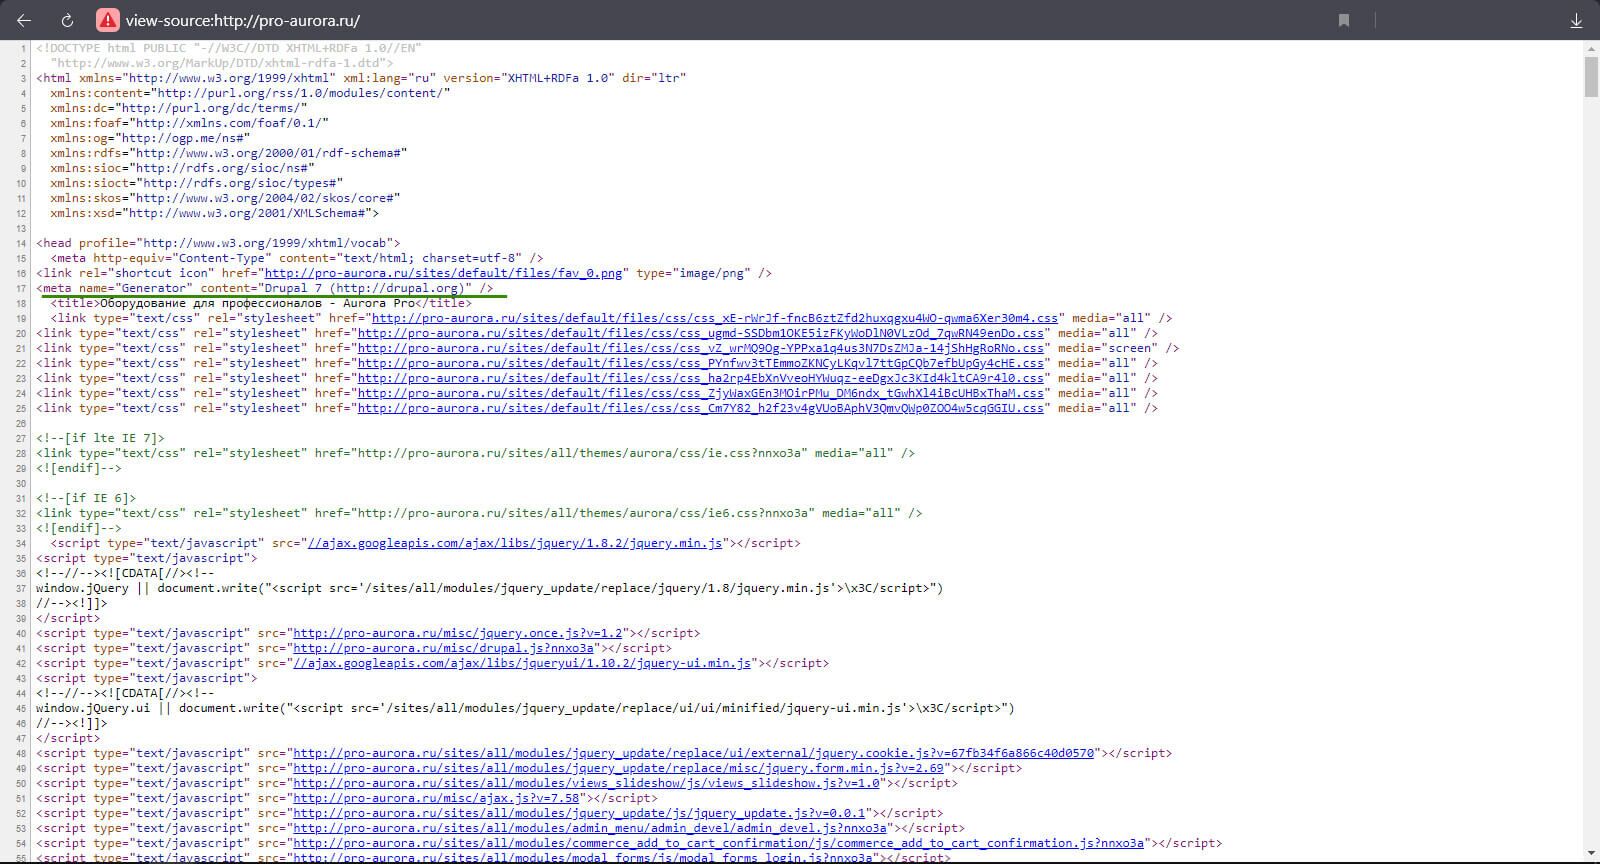Click the ie6.css?nnxo3a stylesheet line
Screen dimensions: 1600x864
479,513
